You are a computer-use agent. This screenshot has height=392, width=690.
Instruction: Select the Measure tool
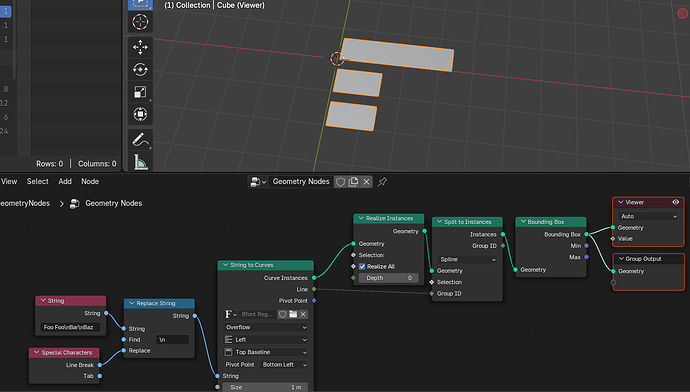pyautogui.click(x=140, y=162)
